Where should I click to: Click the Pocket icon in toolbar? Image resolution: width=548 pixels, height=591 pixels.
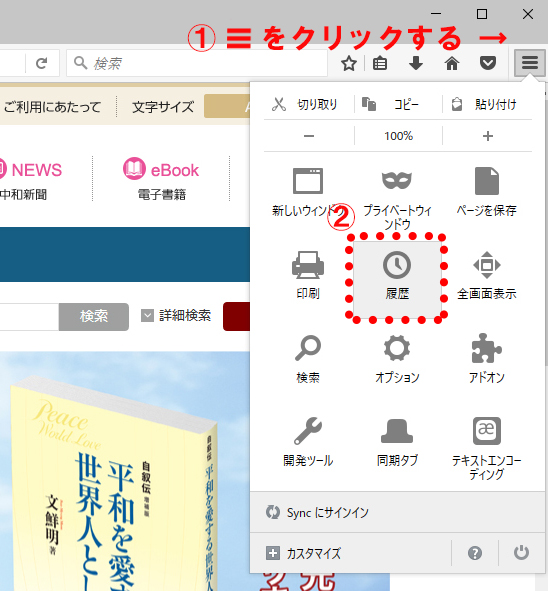(x=488, y=63)
